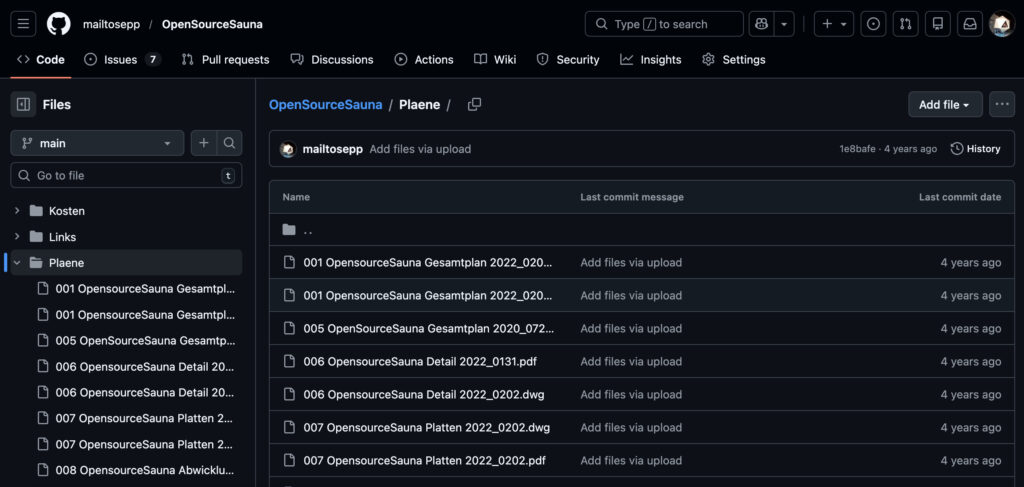
Task: Switch to the Issues tab
Action: coord(121,60)
